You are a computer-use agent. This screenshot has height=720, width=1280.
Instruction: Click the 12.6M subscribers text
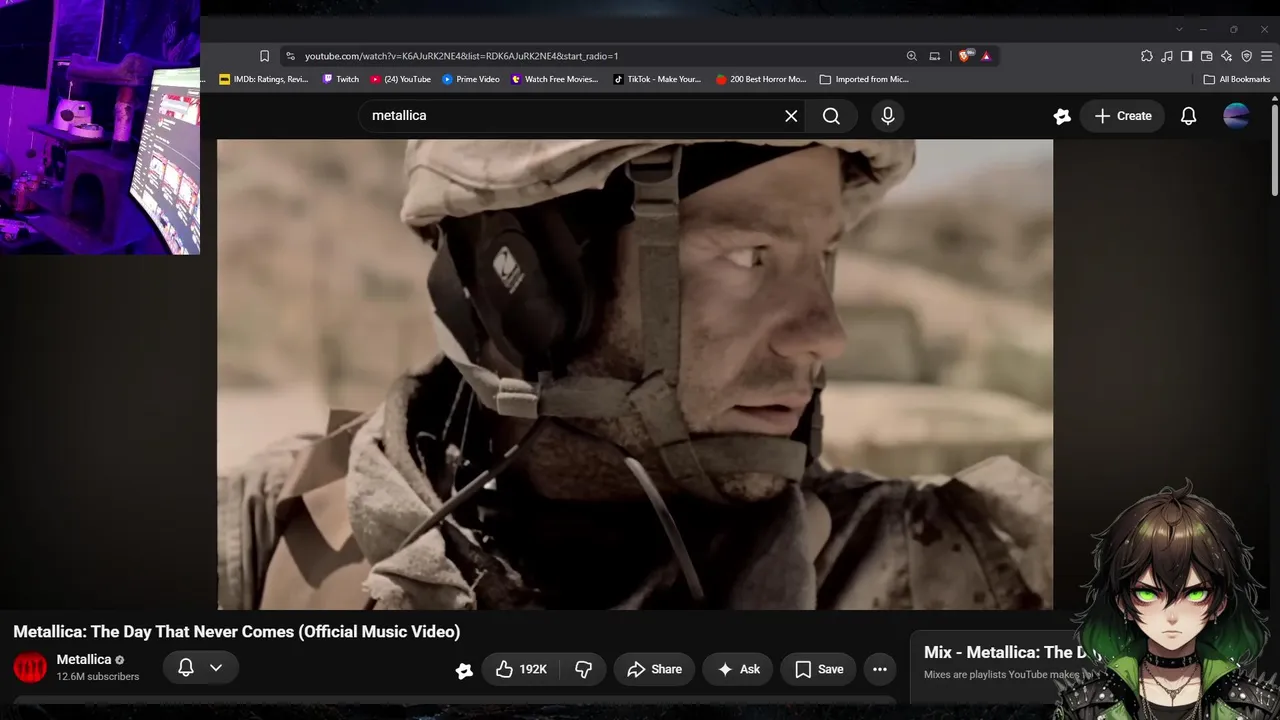[x=98, y=677]
